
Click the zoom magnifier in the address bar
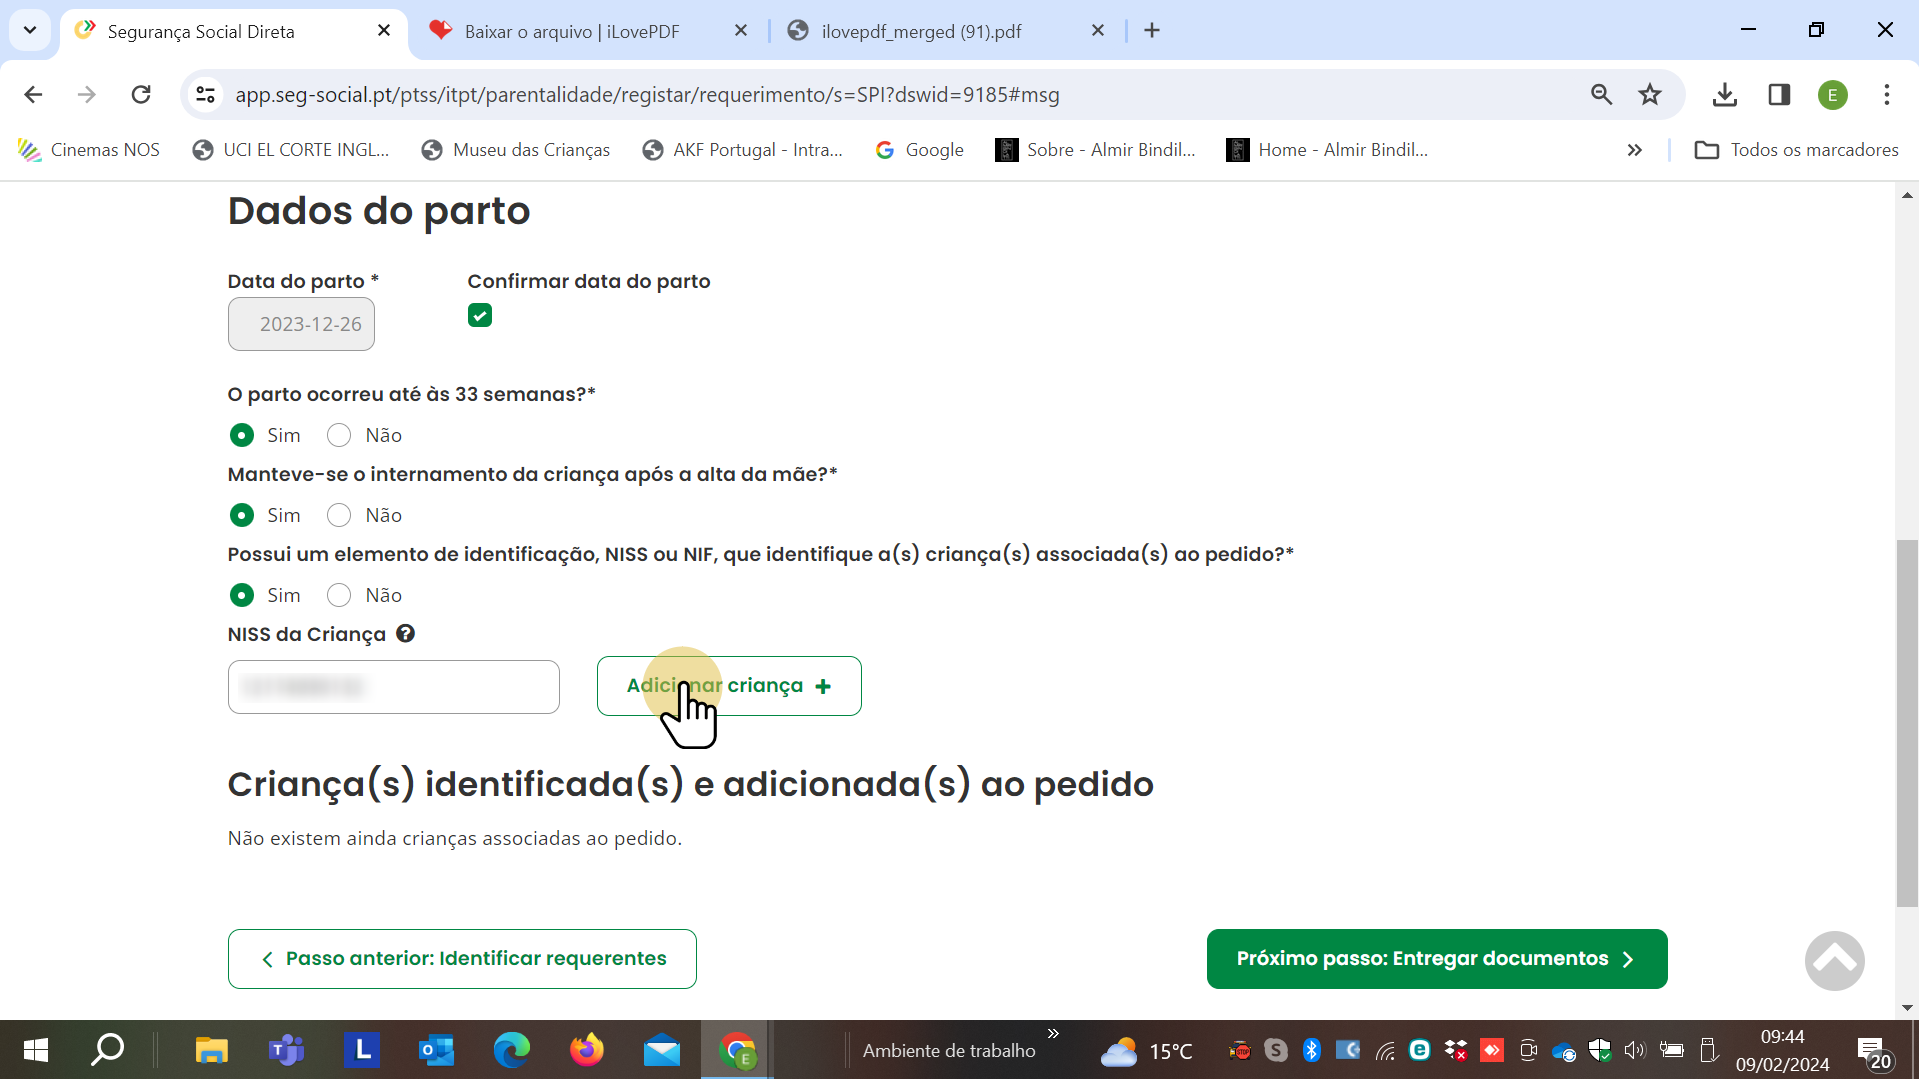(x=1602, y=95)
